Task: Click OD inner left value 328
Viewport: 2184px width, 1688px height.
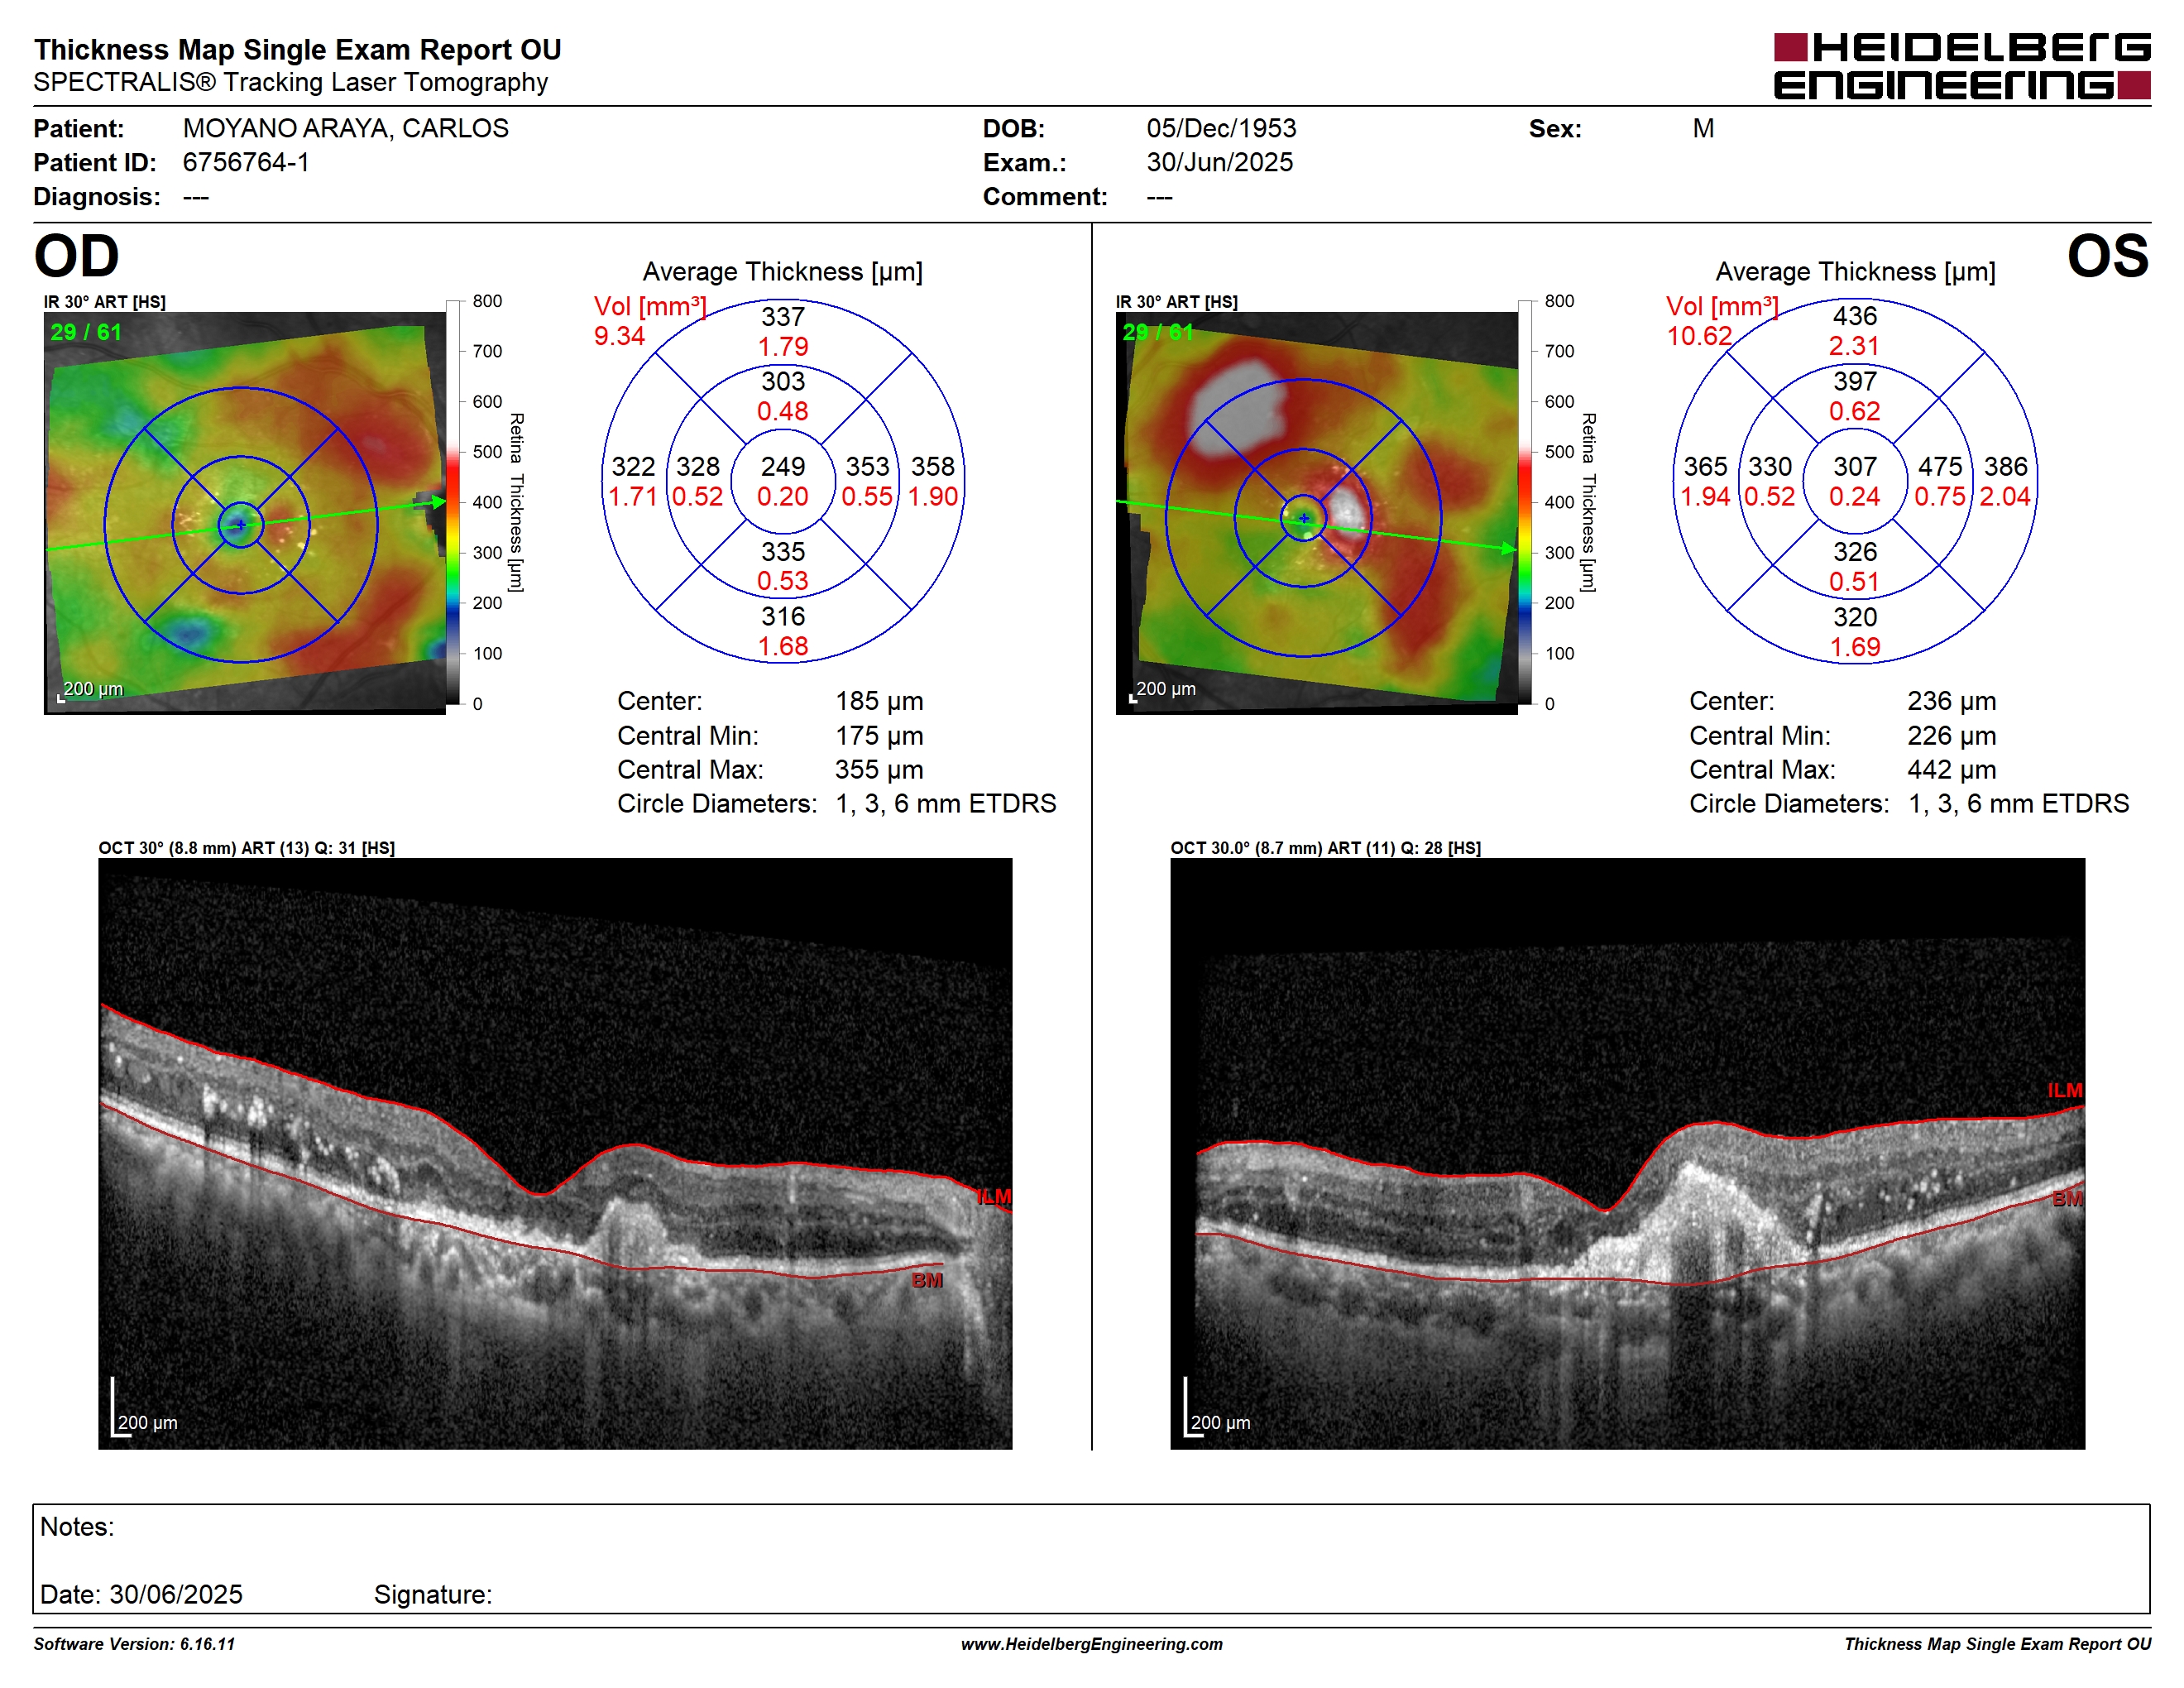Action: pyautogui.click(x=697, y=467)
